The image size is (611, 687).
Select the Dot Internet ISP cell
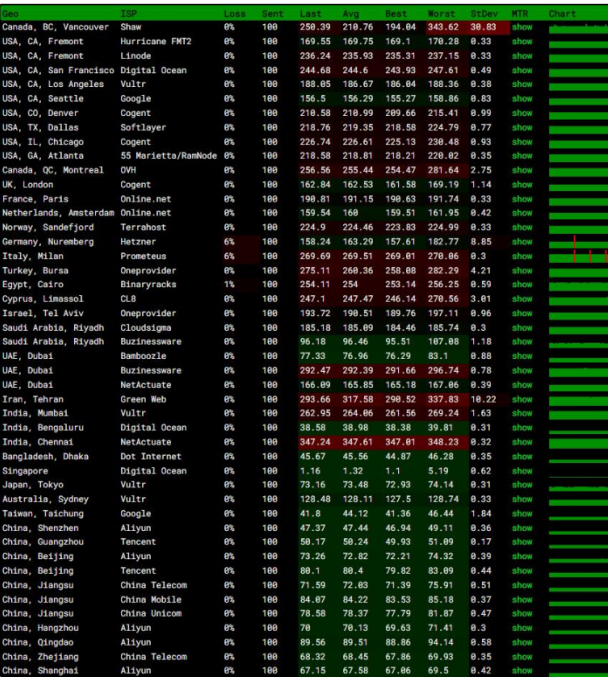(x=151, y=457)
